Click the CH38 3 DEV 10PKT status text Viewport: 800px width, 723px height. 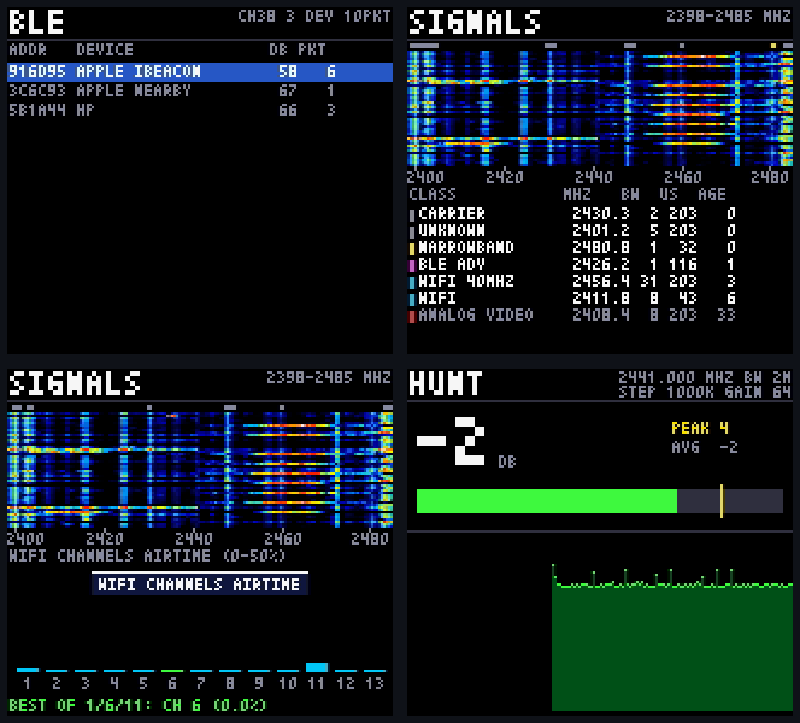pos(314,16)
